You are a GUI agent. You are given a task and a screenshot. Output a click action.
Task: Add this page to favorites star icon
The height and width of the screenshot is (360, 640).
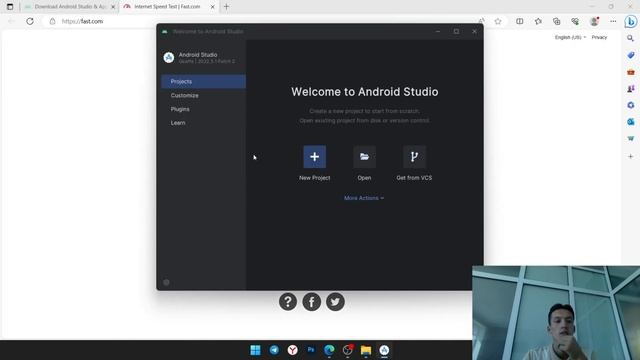coord(498,21)
